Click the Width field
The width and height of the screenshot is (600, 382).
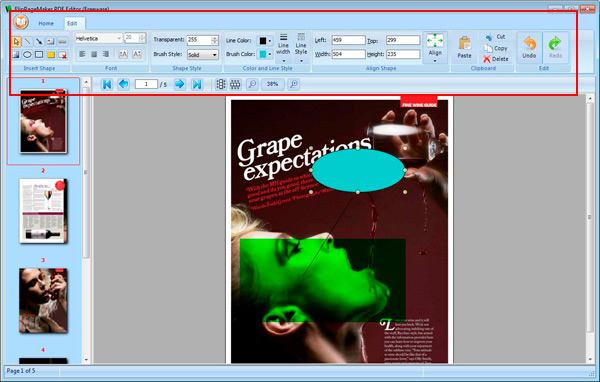(349, 54)
